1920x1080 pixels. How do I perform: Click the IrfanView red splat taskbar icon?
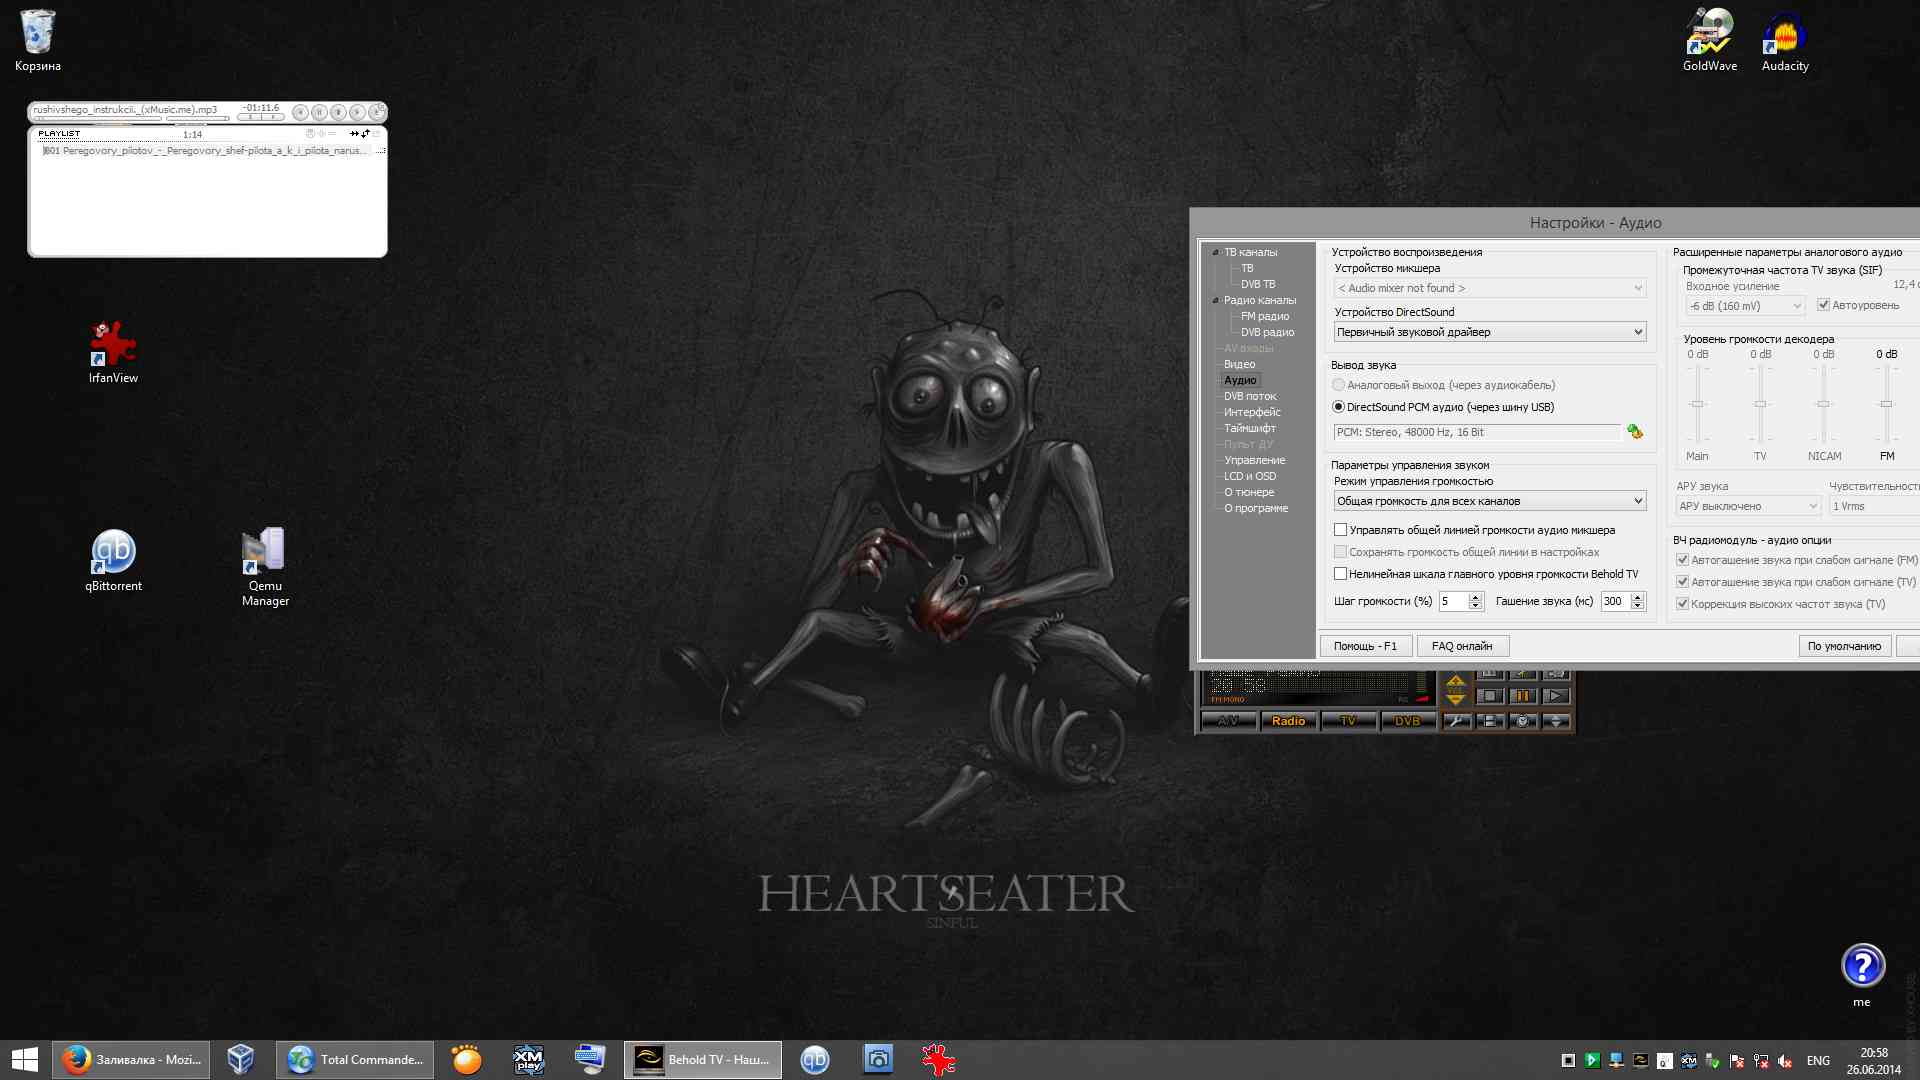coord(938,1059)
